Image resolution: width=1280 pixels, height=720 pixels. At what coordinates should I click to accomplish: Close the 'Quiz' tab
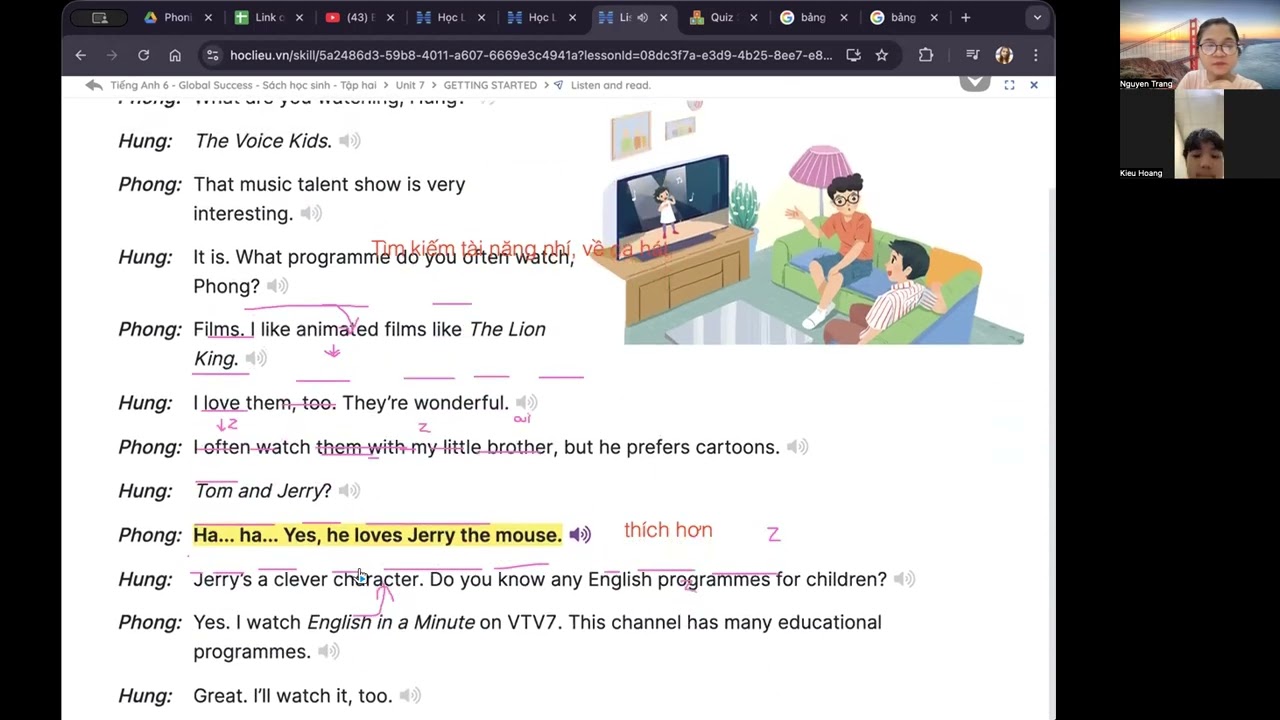coord(753,17)
